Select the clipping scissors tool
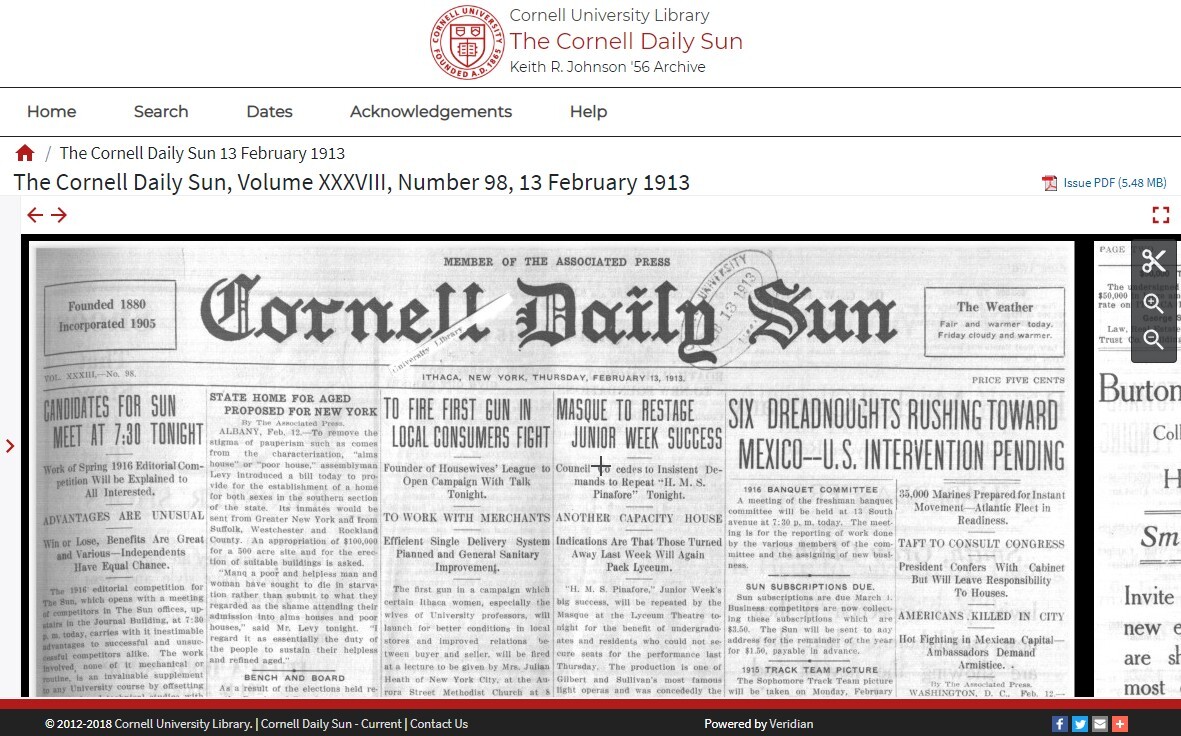The image size is (1181, 736). point(1154,260)
